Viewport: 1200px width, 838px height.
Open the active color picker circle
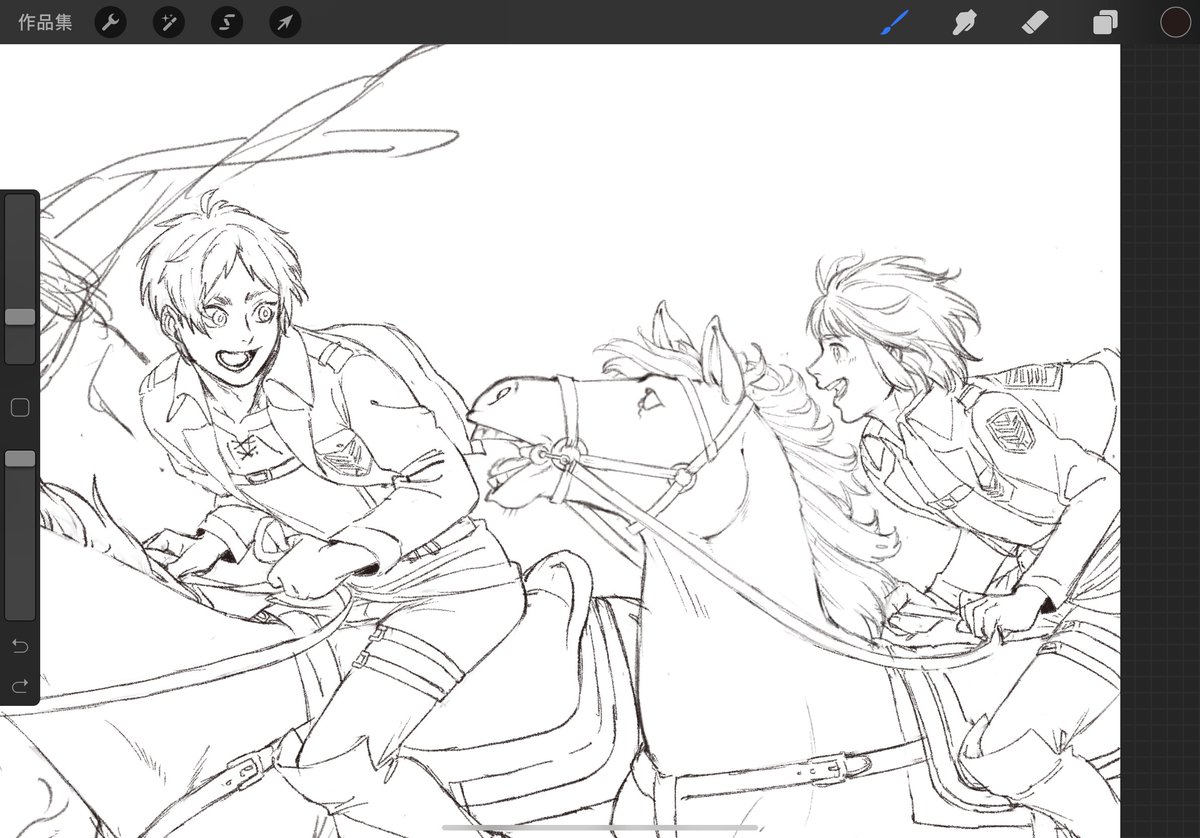[x=1175, y=22]
